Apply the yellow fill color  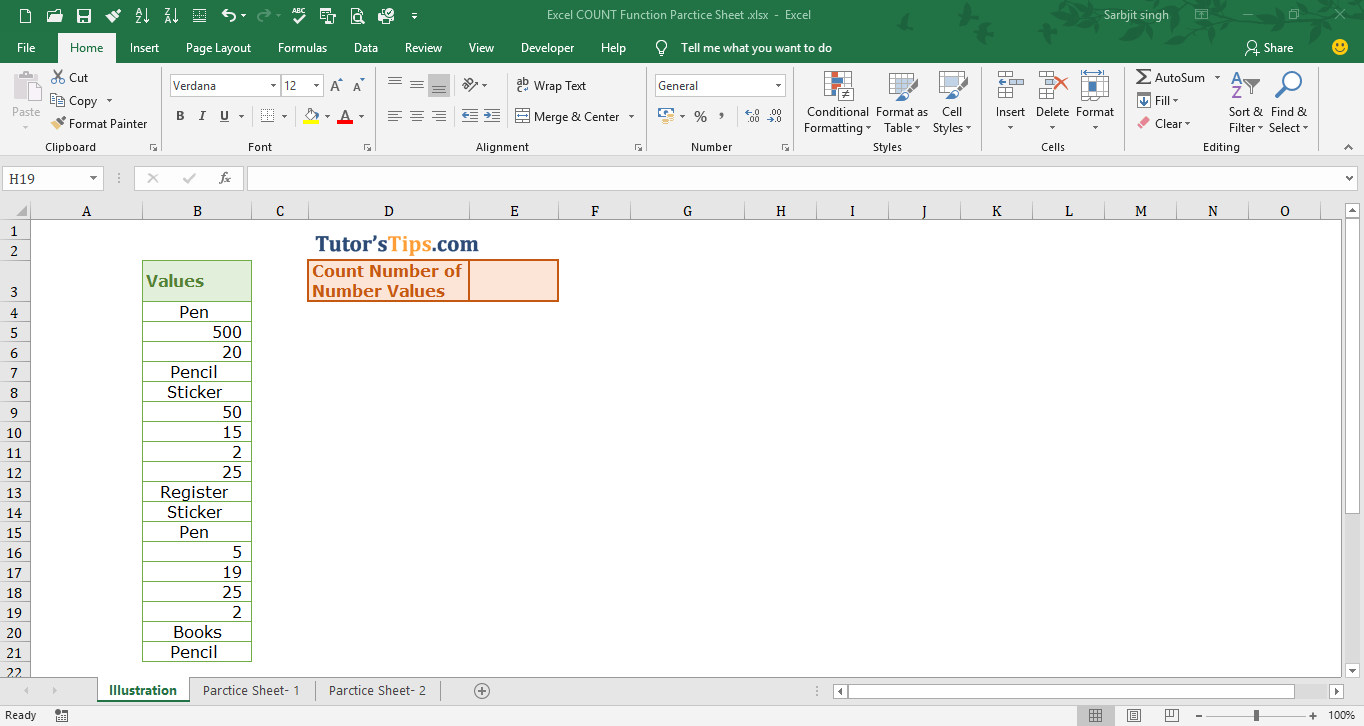tap(311, 116)
